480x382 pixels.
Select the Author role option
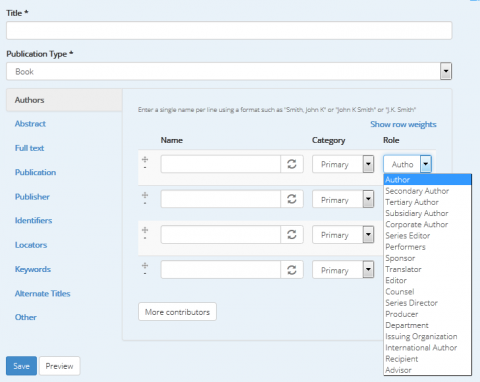tap(427, 180)
